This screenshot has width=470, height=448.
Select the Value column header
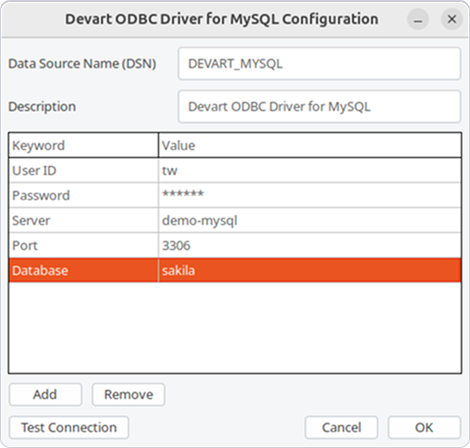pyautogui.click(x=310, y=145)
